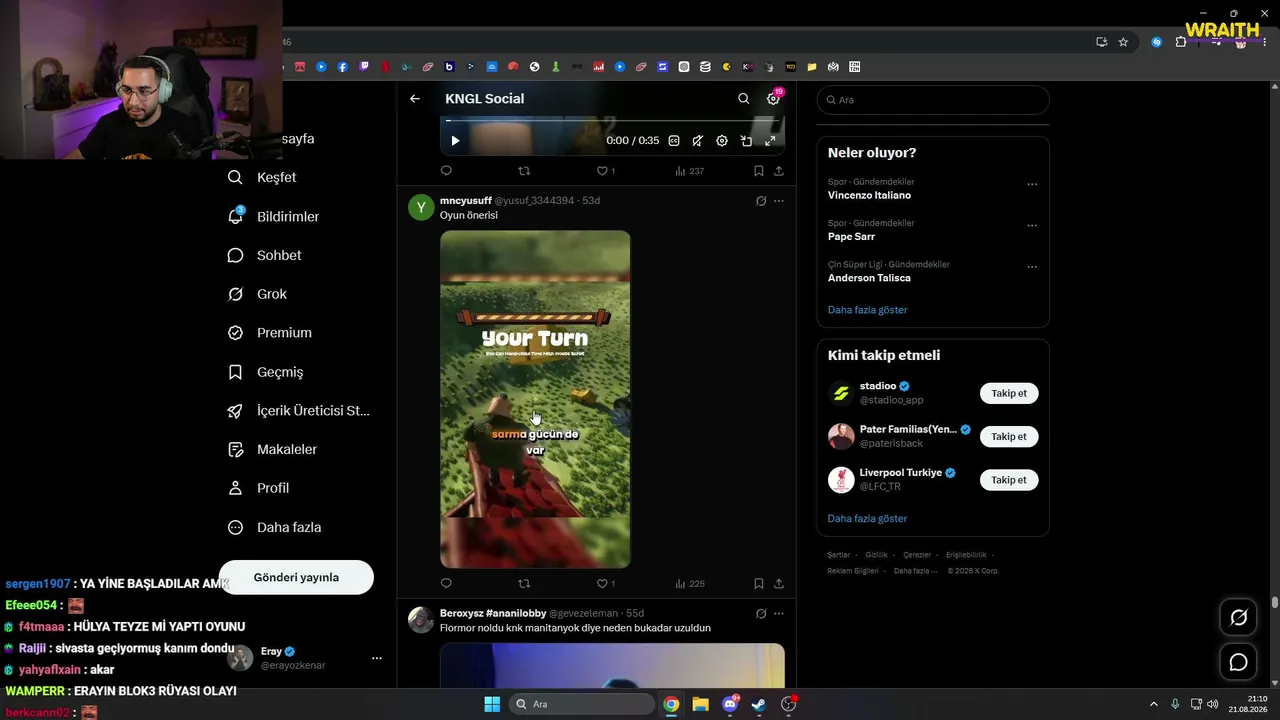Go back using the arrow beside KNGL Social
1280x720 pixels.
(x=415, y=99)
